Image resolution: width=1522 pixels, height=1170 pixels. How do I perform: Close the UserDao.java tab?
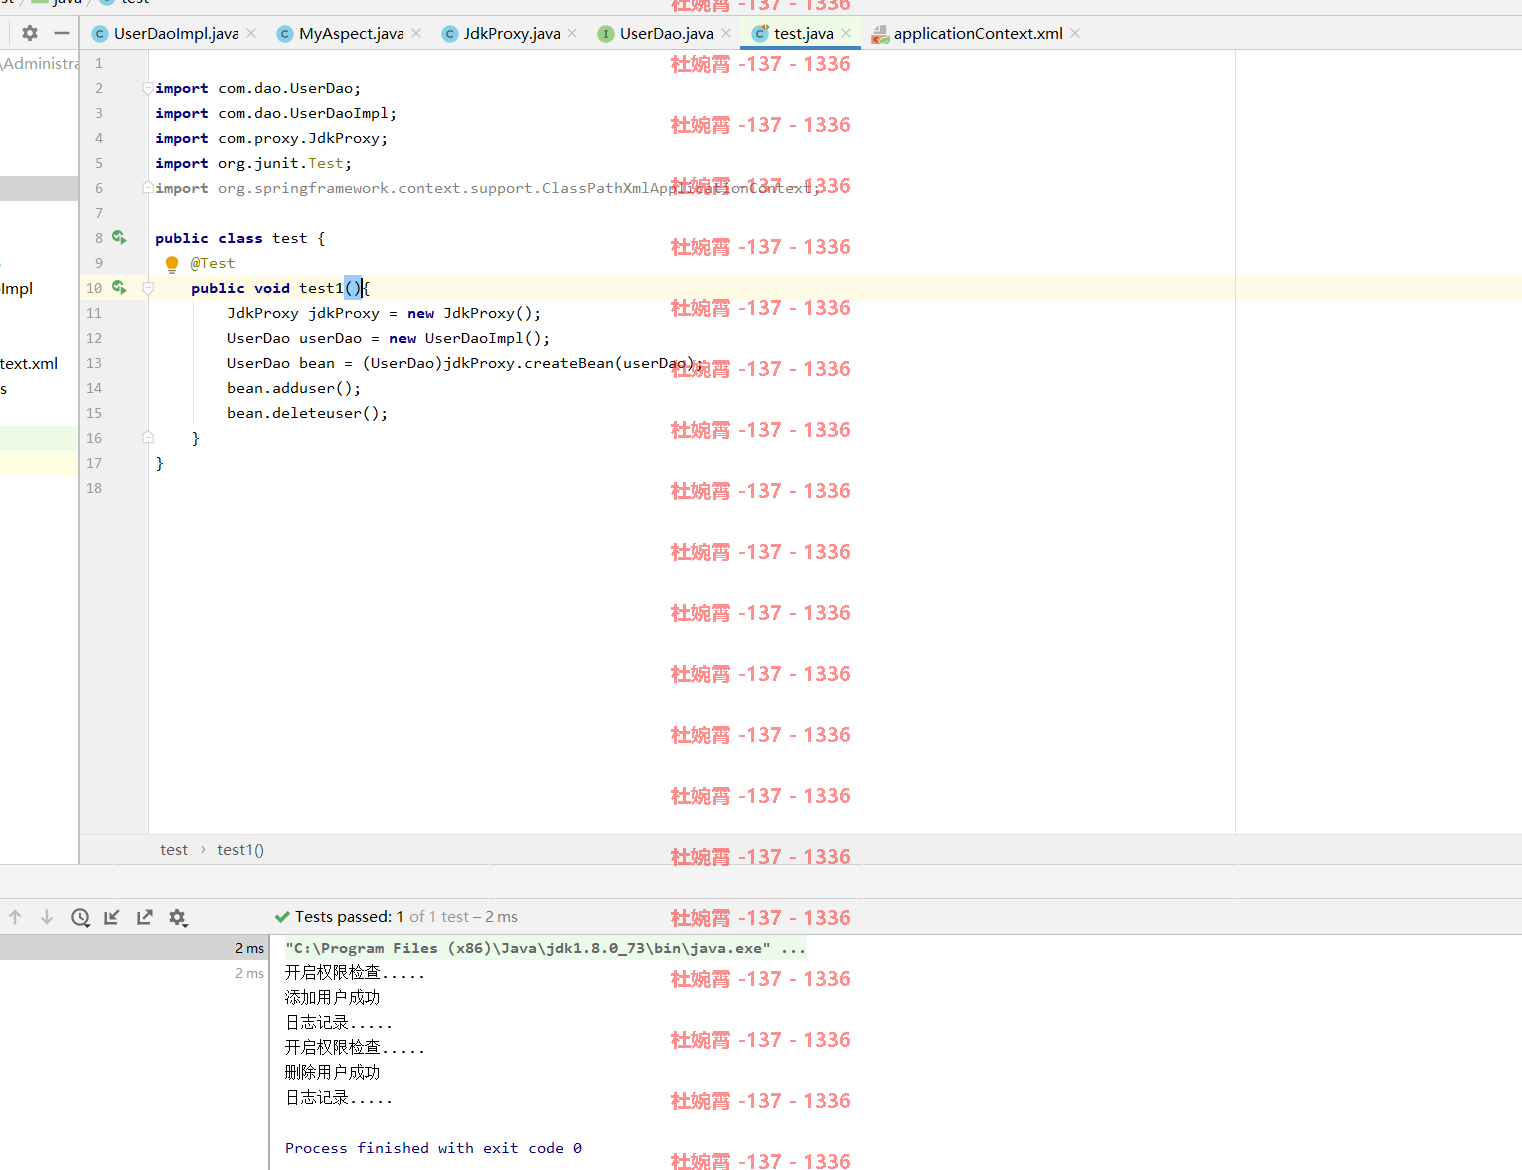coord(726,33)
